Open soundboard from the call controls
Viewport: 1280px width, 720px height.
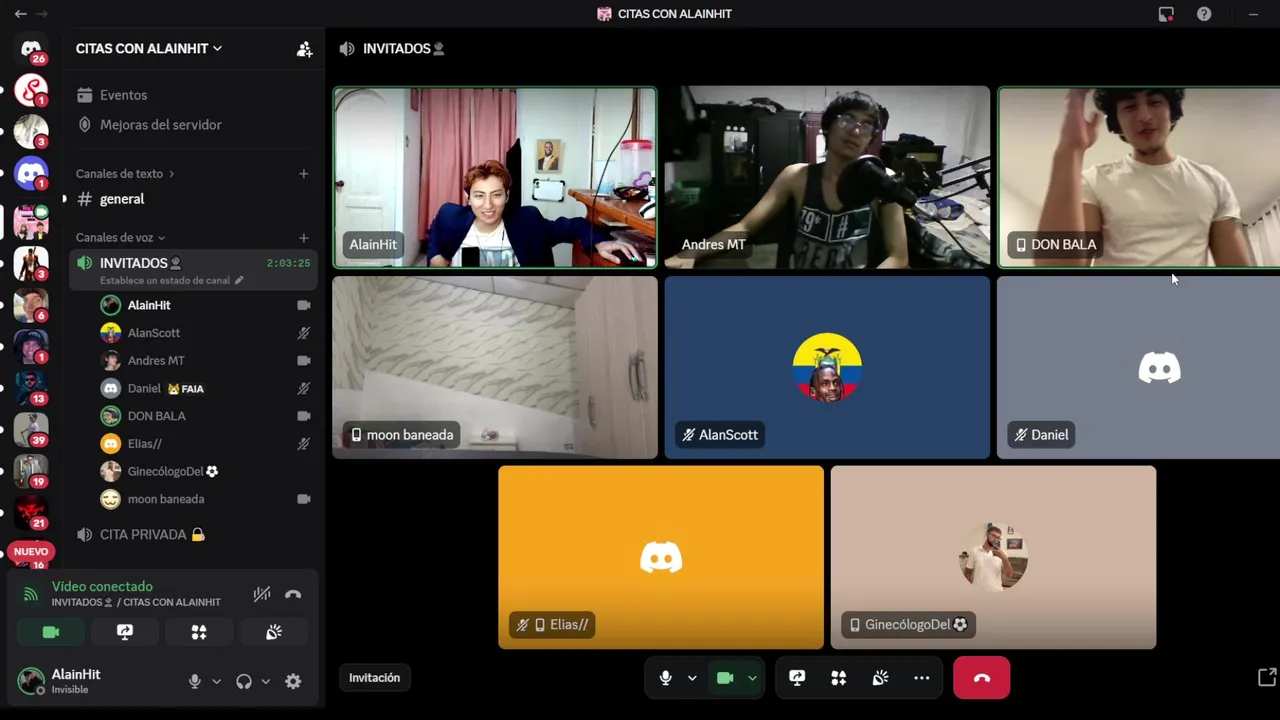point(880,678)
